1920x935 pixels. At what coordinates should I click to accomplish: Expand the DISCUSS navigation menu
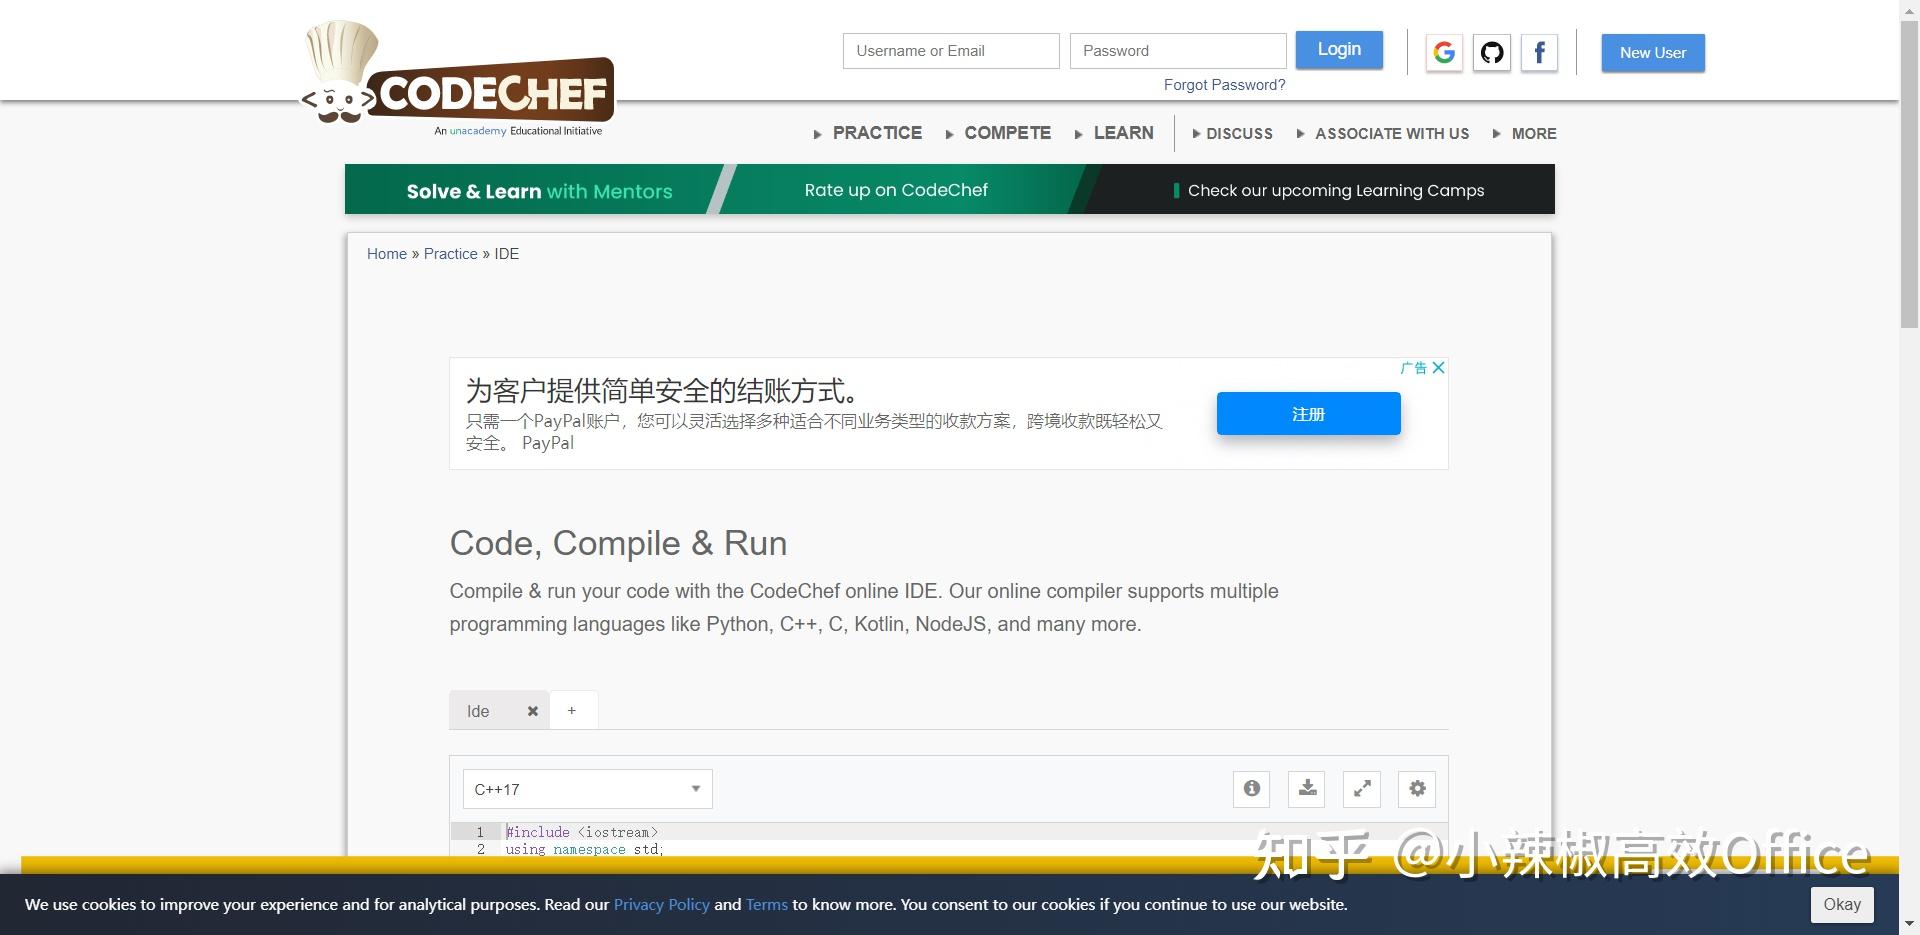click(1240, 133)
